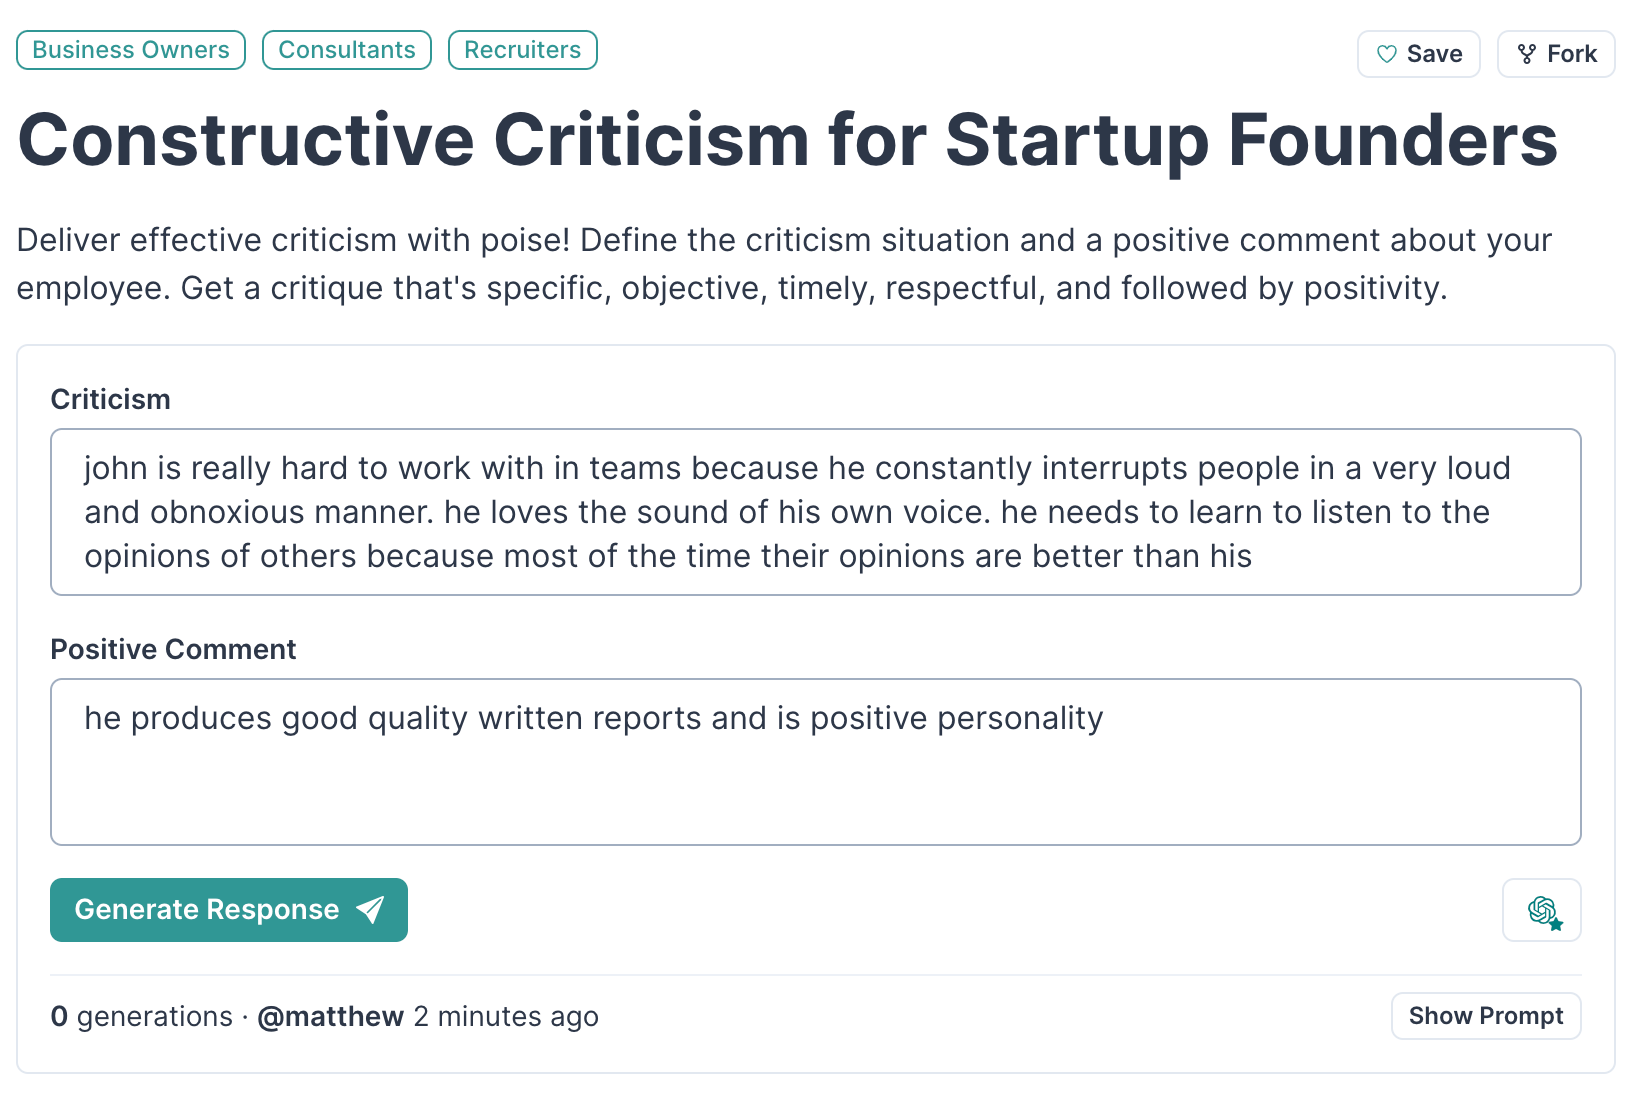This screenshot has width=1642, height=1100.
Task: Click the paper plane send icon
Action: pos(370,909)
